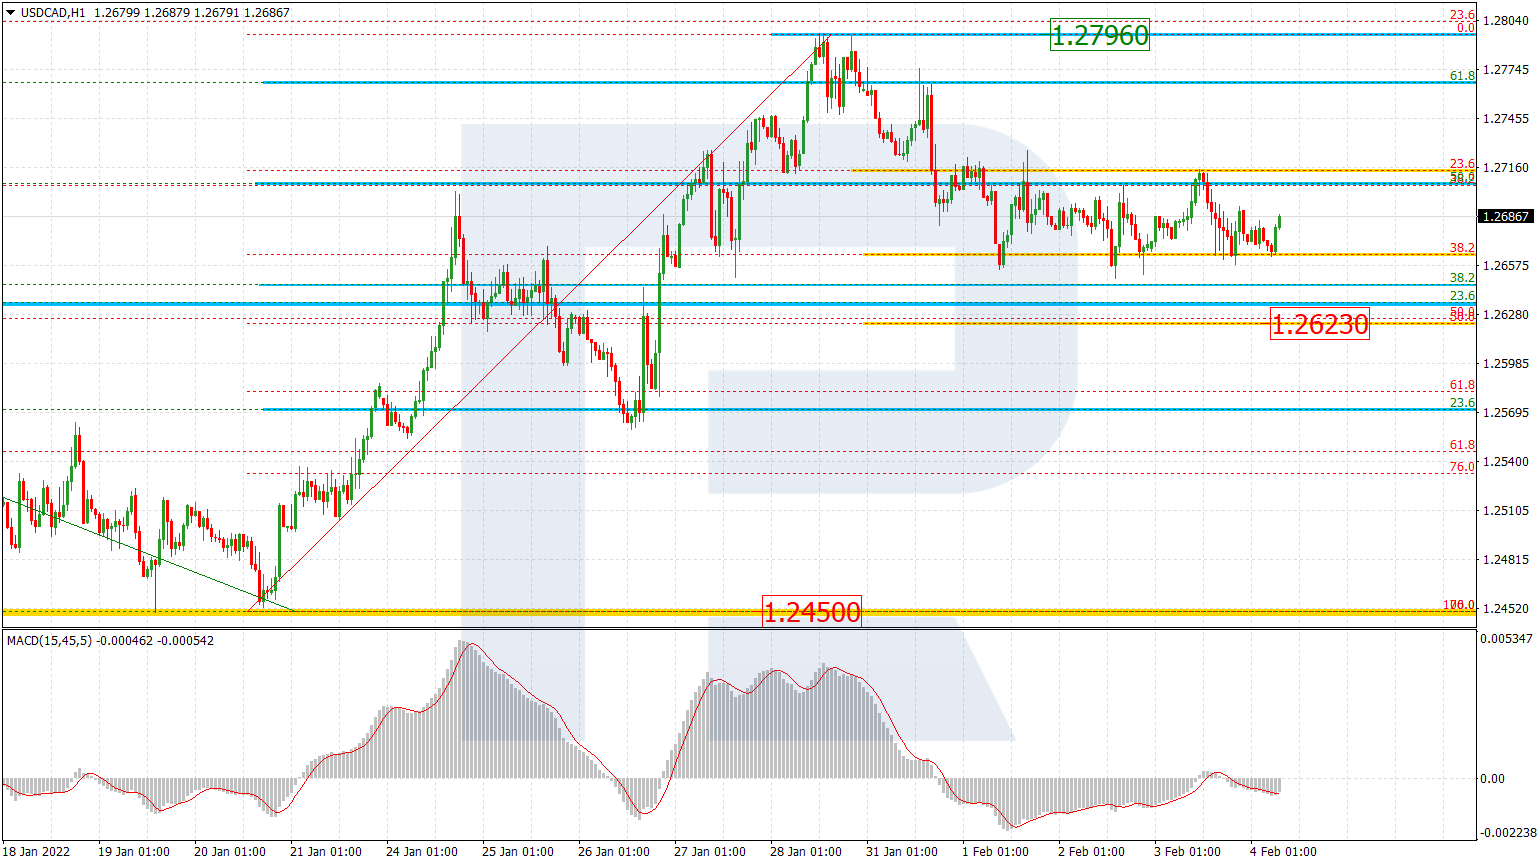Click the 18 Jan 2022 date label
The height and width of the screenshot is (864, 1540).
coord(37,852)
